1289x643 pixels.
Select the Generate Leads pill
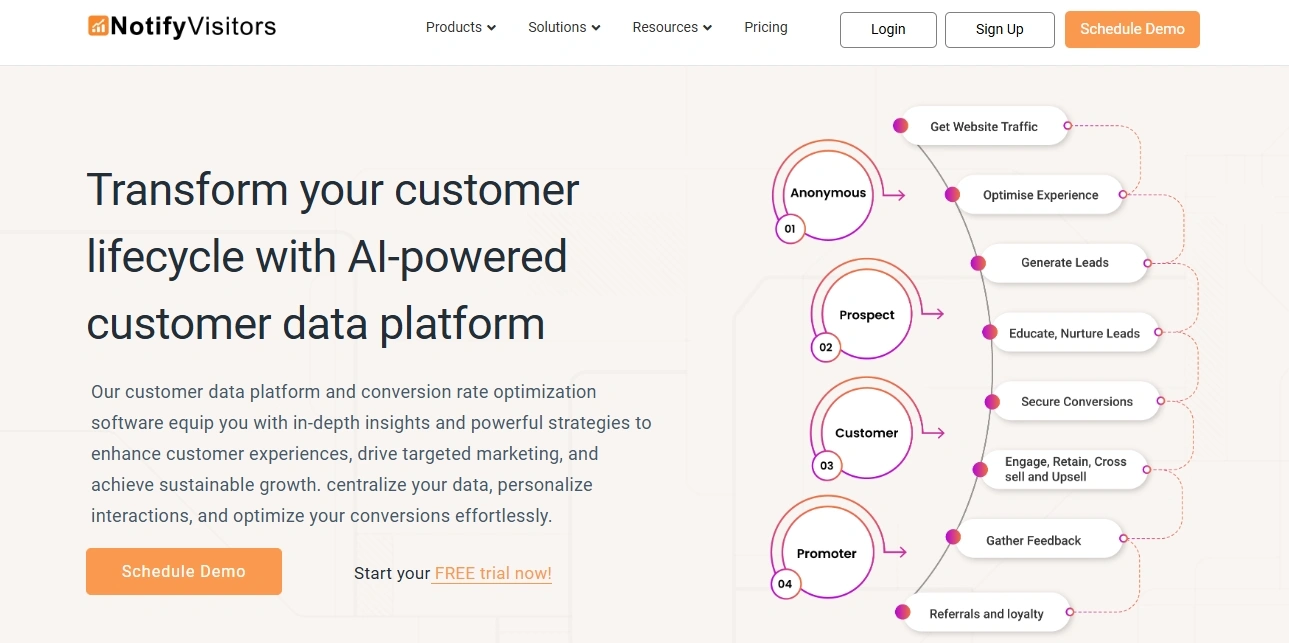[1064, 263]
